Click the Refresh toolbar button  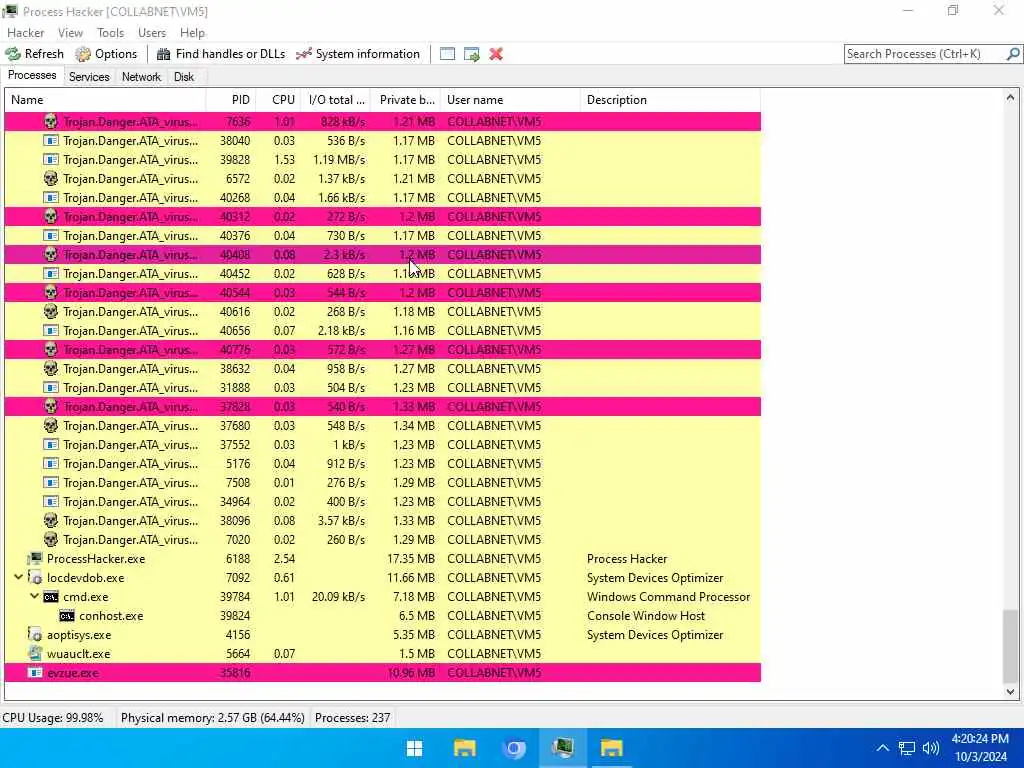click(35, 54)
